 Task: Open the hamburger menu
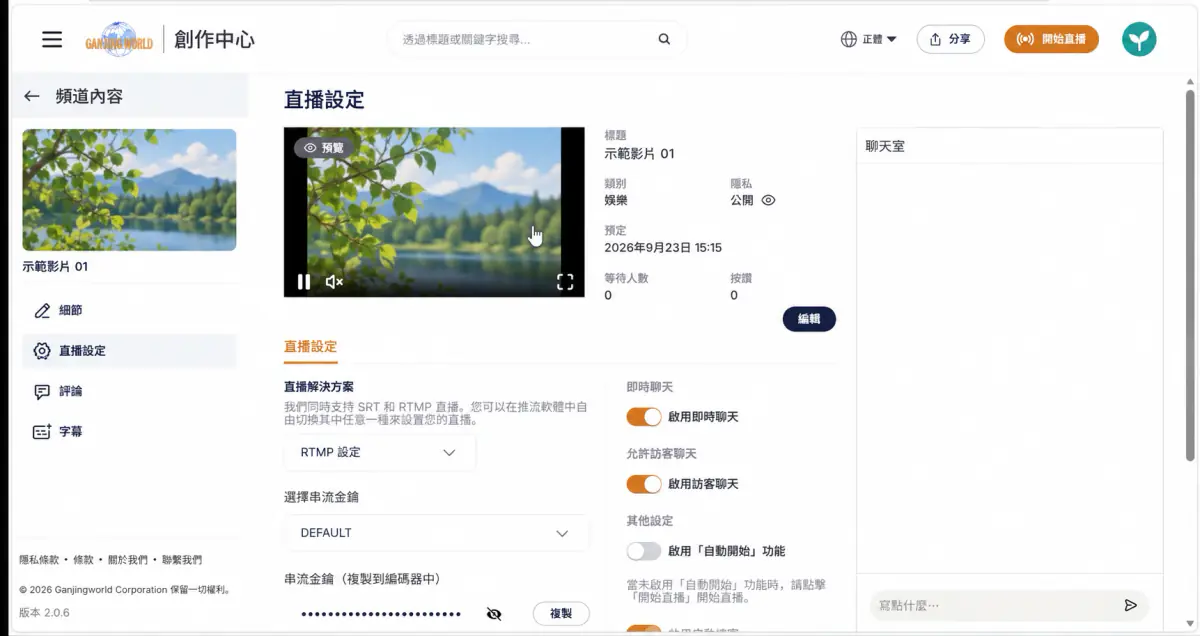[x=52, y=39]
